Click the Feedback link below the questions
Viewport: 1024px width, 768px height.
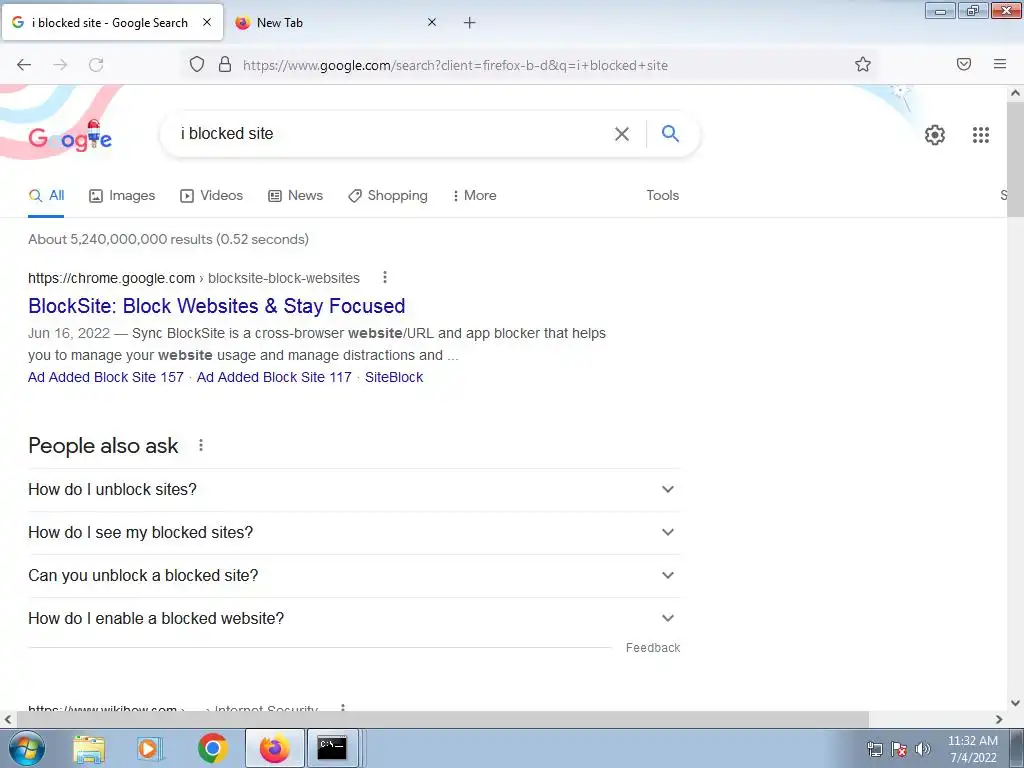653,648
